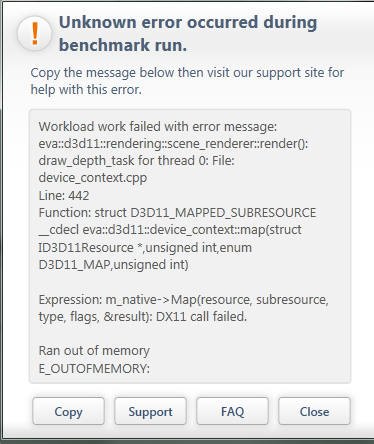The width and height of the screenshot is (374, 444).
Task: Click the 'device_context.cpp' file name text
Action: click(x=93, y=178)
